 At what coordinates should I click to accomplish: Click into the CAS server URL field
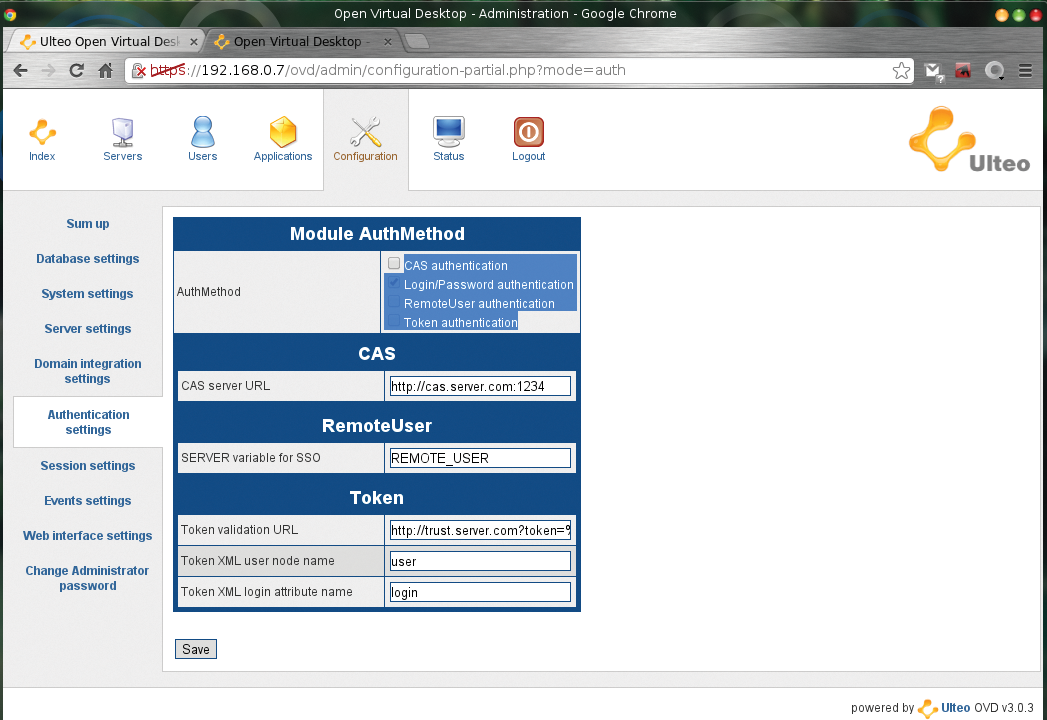(x=480, y=386)
